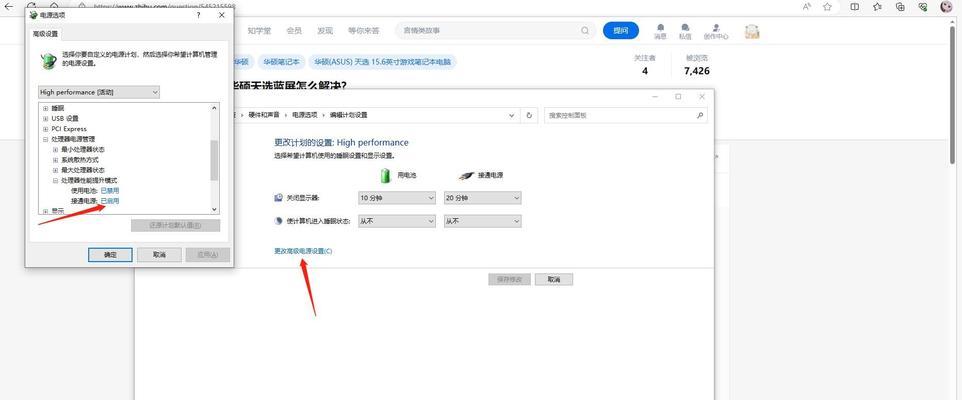Open Zhihu 创作中心 icon
This screenshot has height=400, width=962.
point(716,28)
